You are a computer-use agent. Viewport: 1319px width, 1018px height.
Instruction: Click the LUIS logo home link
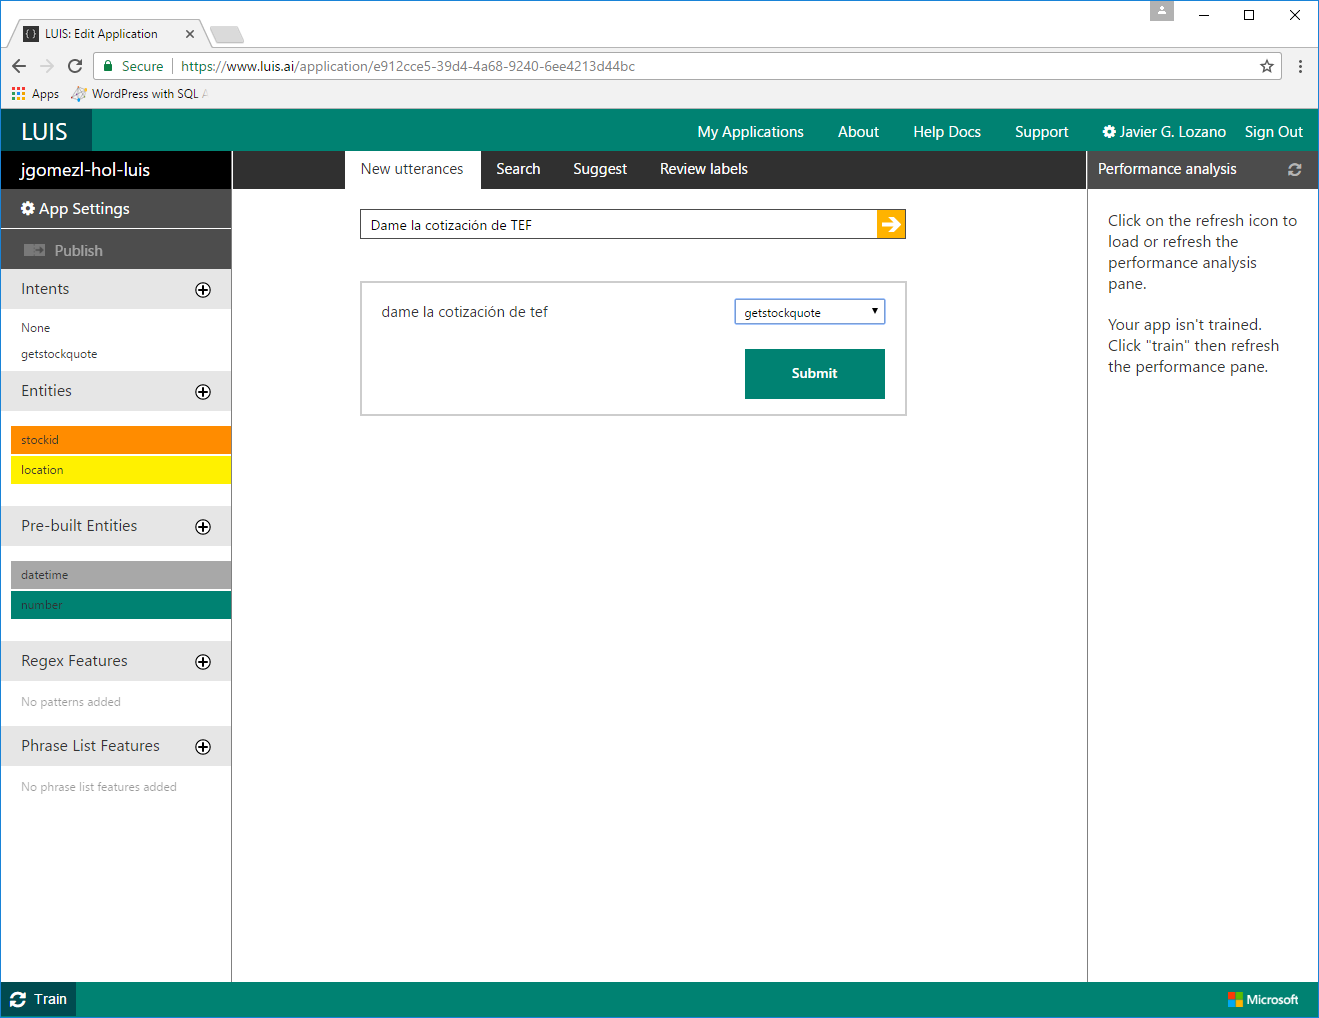(45, 132)
